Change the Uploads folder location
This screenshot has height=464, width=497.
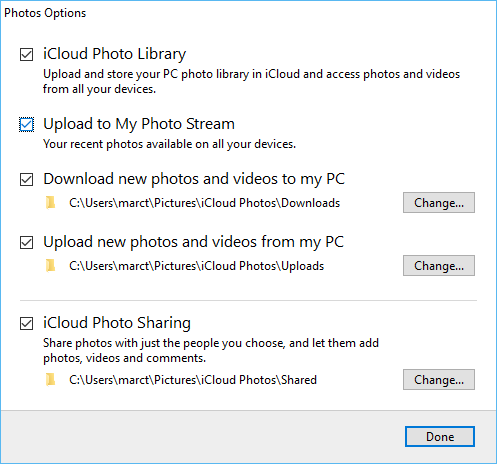coord(439,266)
